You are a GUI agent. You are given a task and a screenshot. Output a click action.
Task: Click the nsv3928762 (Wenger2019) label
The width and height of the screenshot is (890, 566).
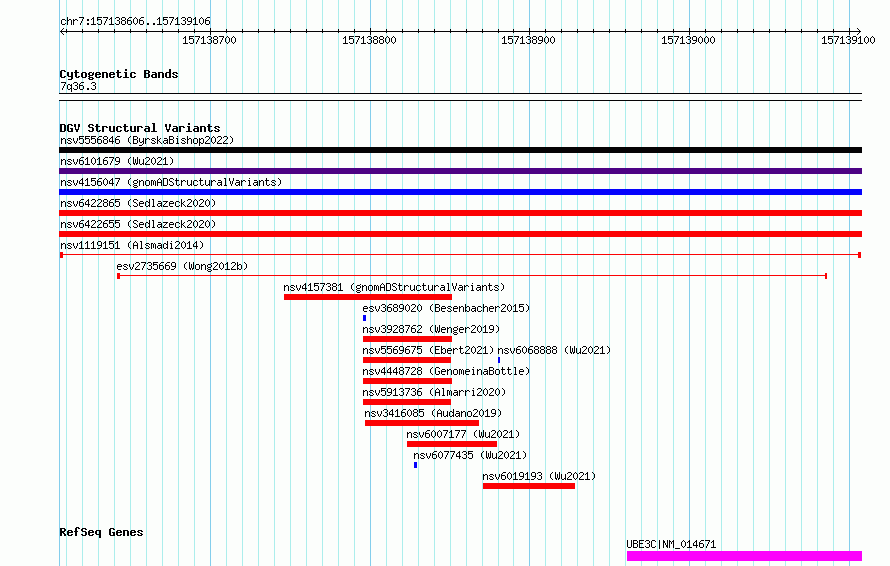coord(431,329)
